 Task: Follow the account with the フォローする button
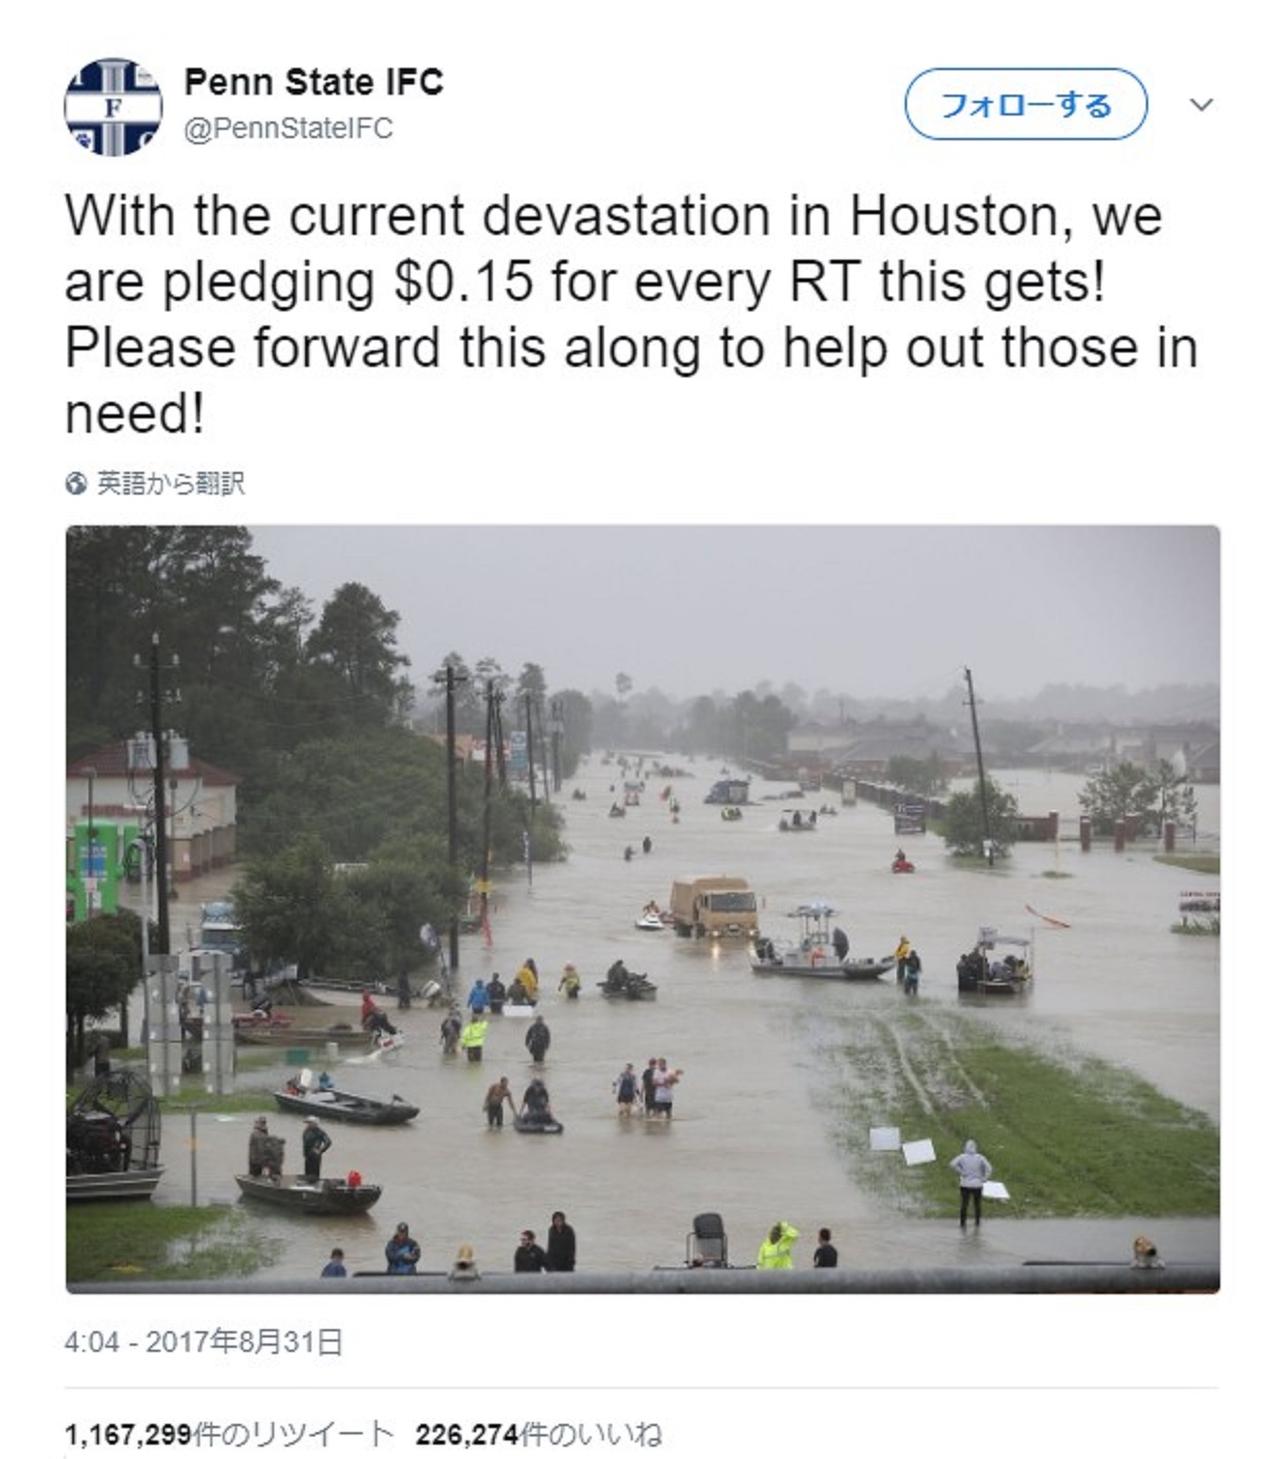[x=1026, y=104]
